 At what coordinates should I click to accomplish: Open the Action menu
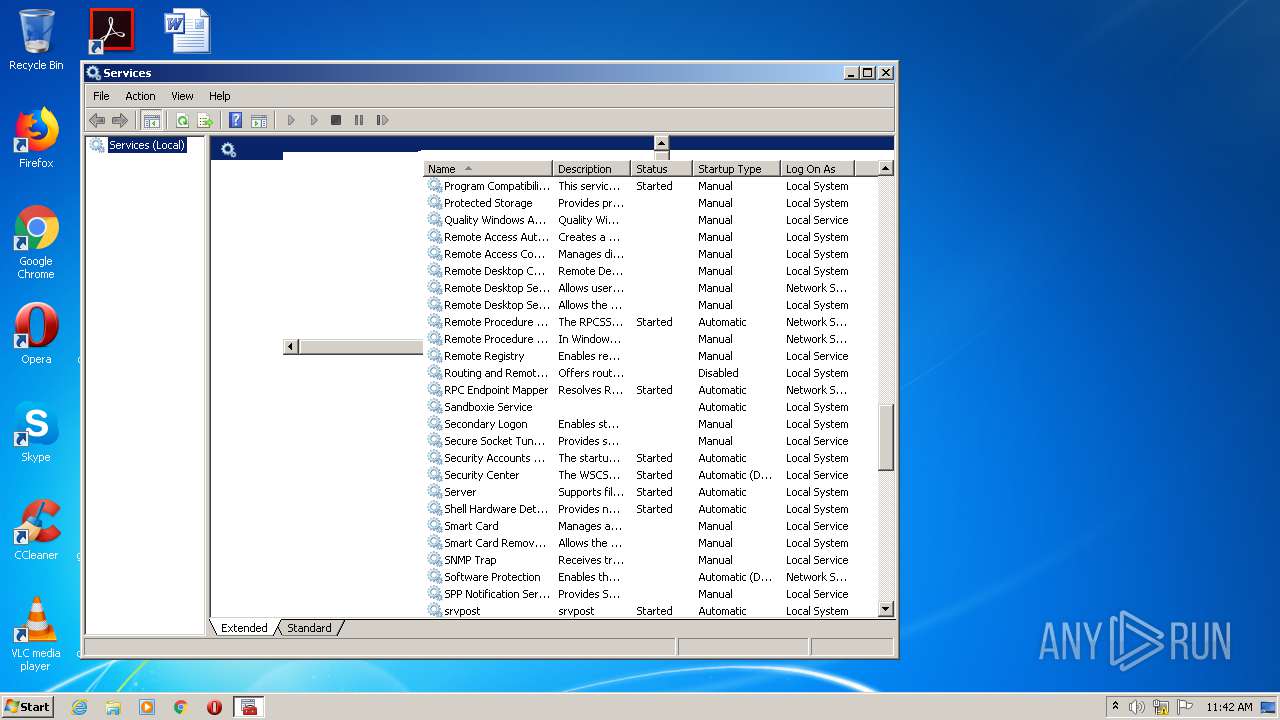[x=140, y=96]
